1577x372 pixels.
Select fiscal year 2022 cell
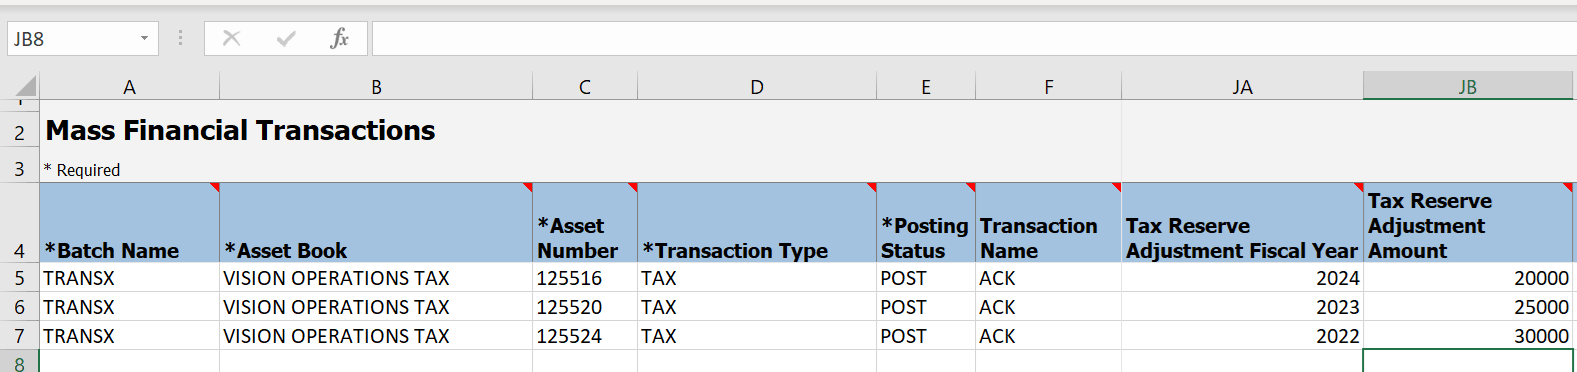[1242, 336]
